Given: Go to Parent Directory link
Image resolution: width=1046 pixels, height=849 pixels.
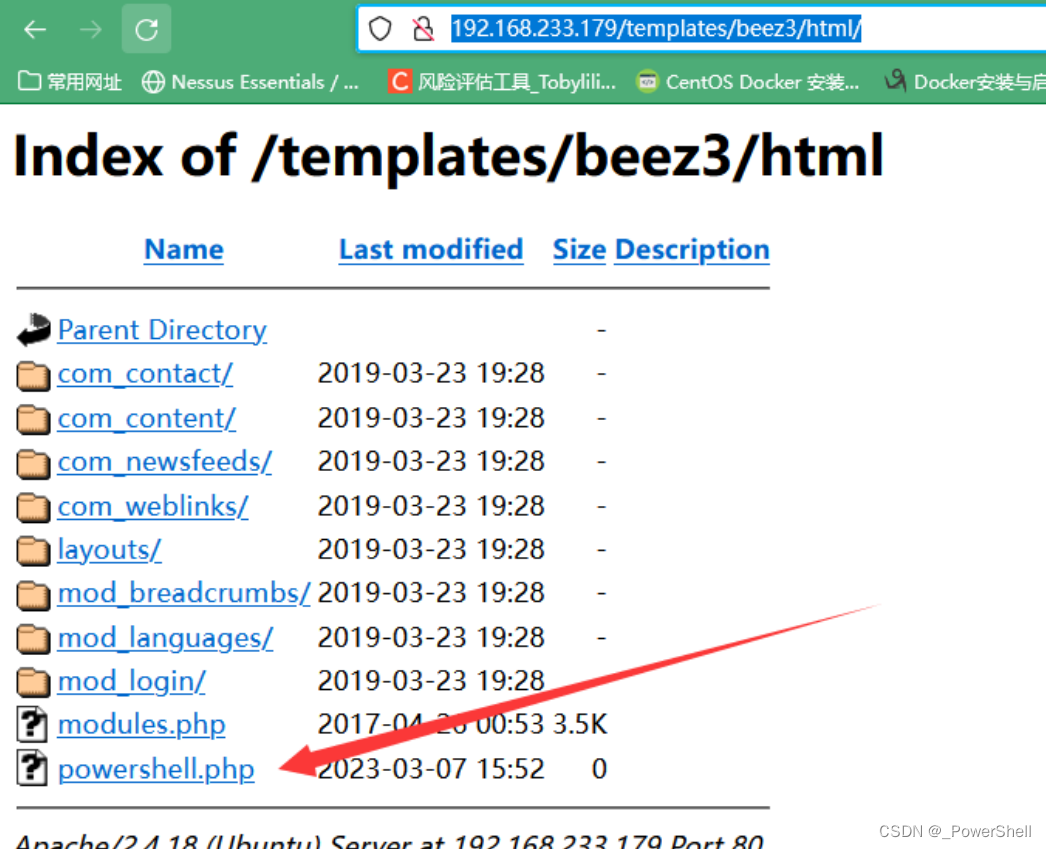Looking at the screenshot, I should 162,330.
